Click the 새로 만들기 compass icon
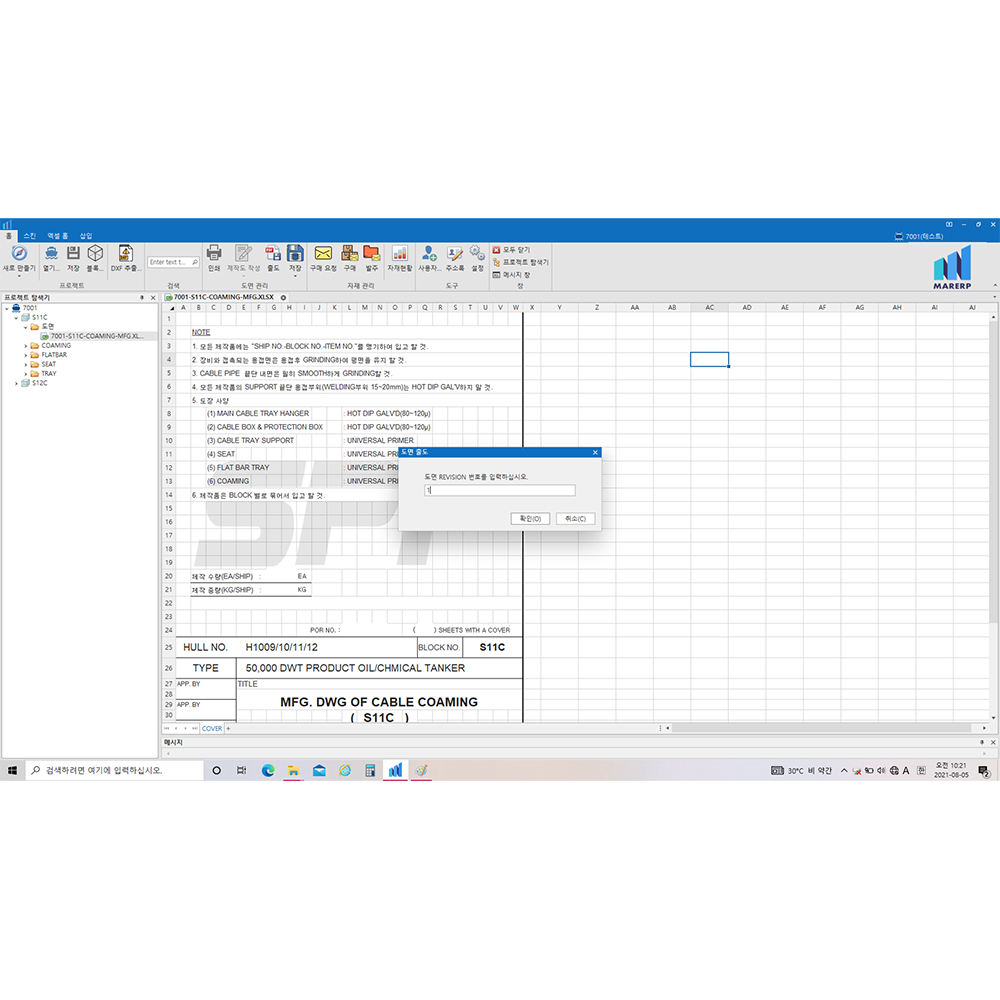The width and height of the screenshot is (1000, 1000). pyautogui.click(x=18, y=254)
